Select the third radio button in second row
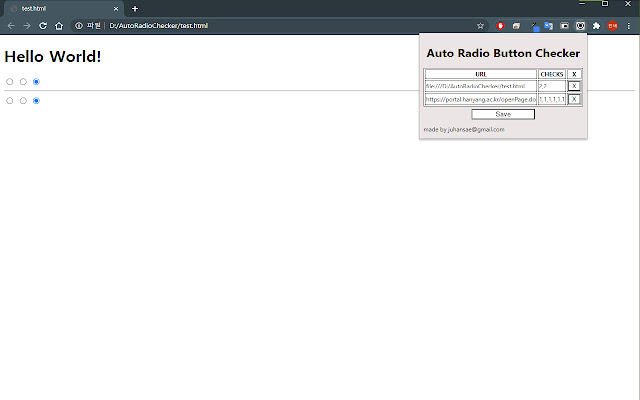This screenshot has width=640, height=400. [x=36, y=101]
